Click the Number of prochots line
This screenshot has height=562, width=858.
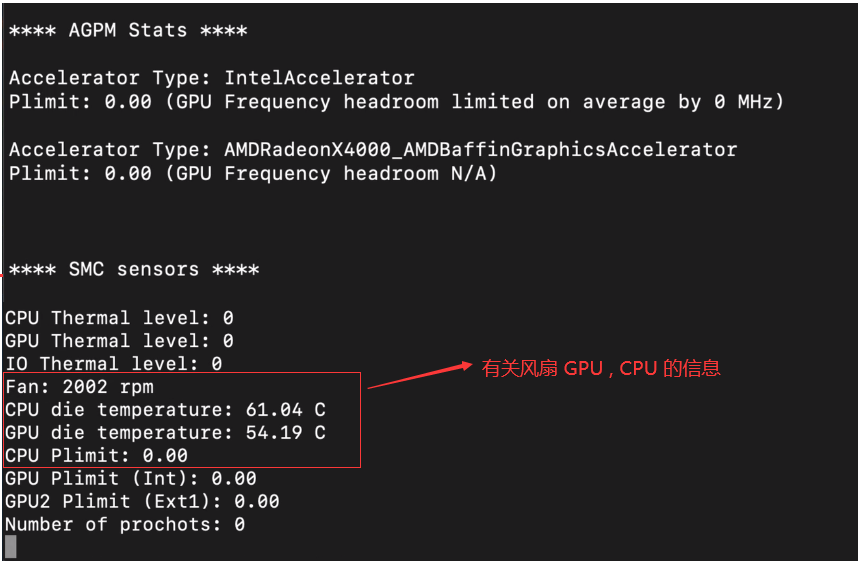(x=125, y=524)
